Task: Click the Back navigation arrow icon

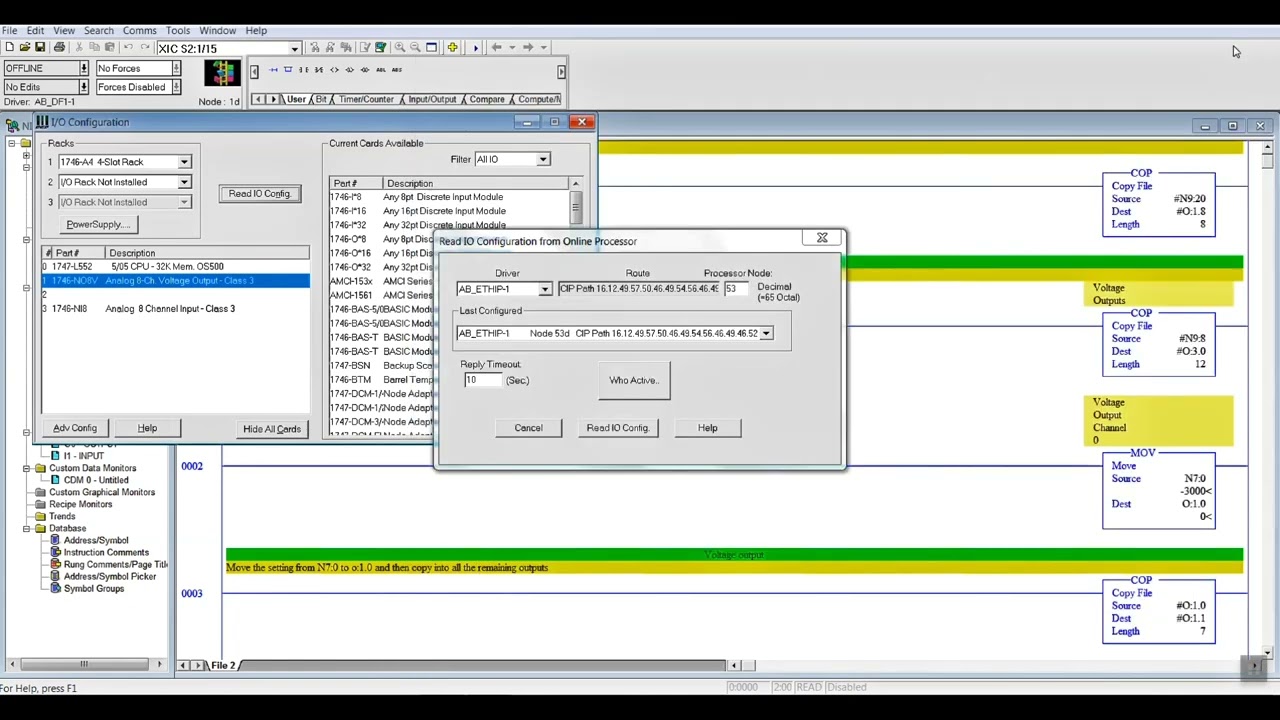Action: [497, 47]
